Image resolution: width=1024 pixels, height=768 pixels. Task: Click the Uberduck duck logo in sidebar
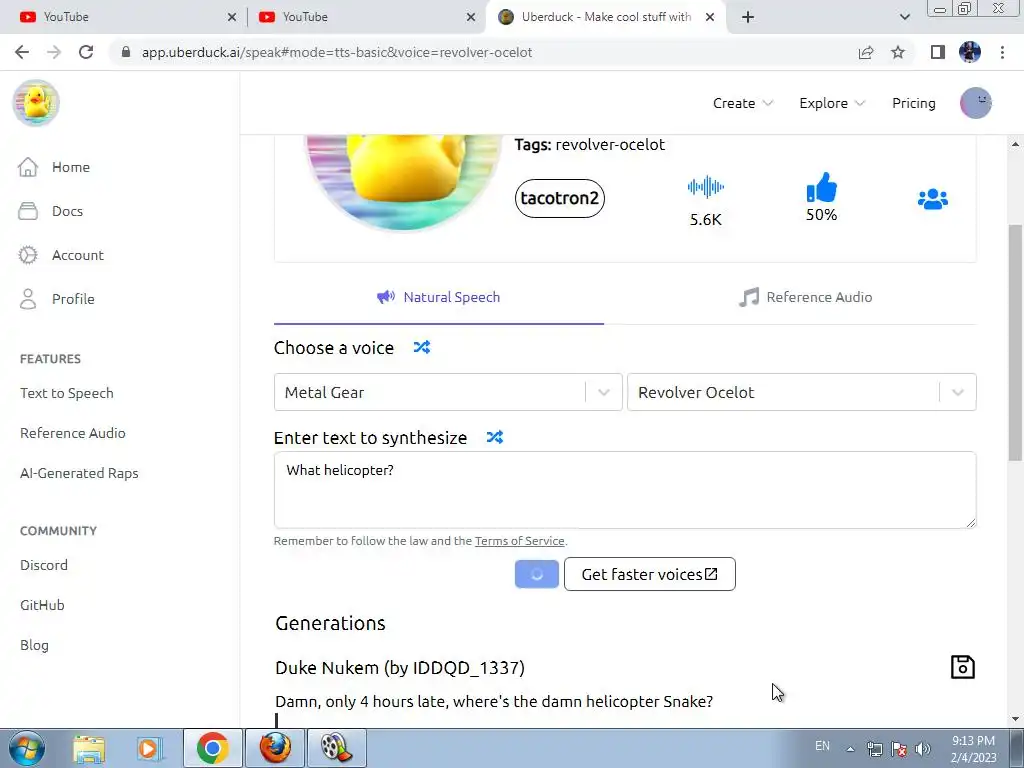(x=37, y=103)
